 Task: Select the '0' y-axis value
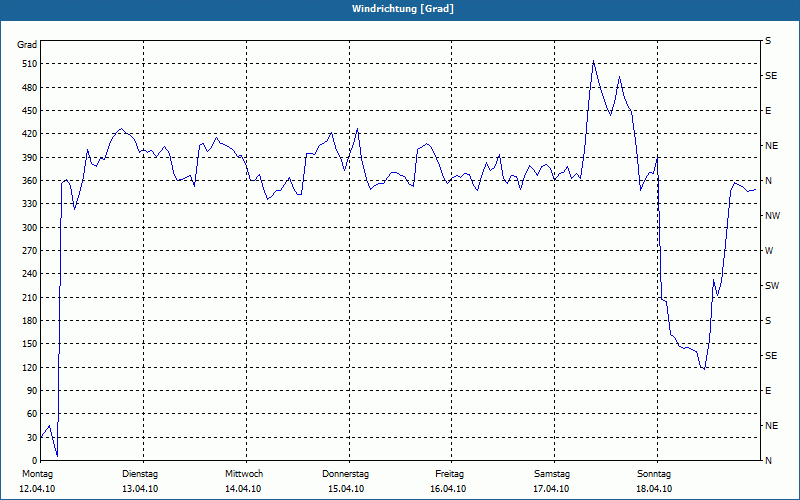point(35,461)
